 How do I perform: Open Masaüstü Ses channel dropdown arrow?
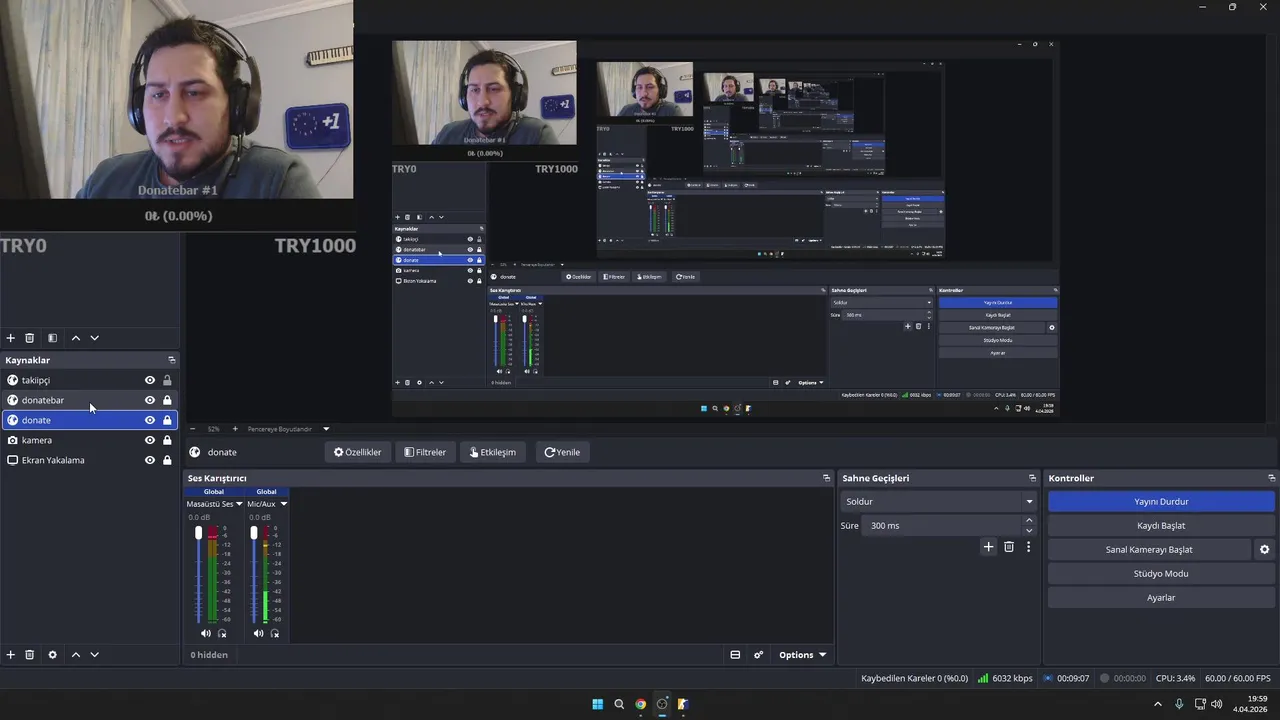(240, 504)
